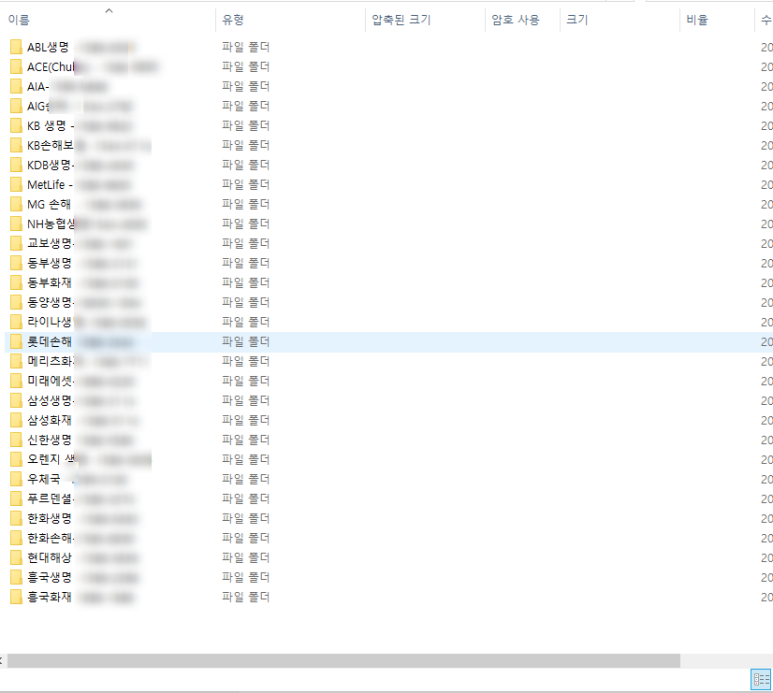The width and height of the screenshot is (773, 693).
Task: Click the 오렌지 folder icon
Action: (x=16, y=459)
